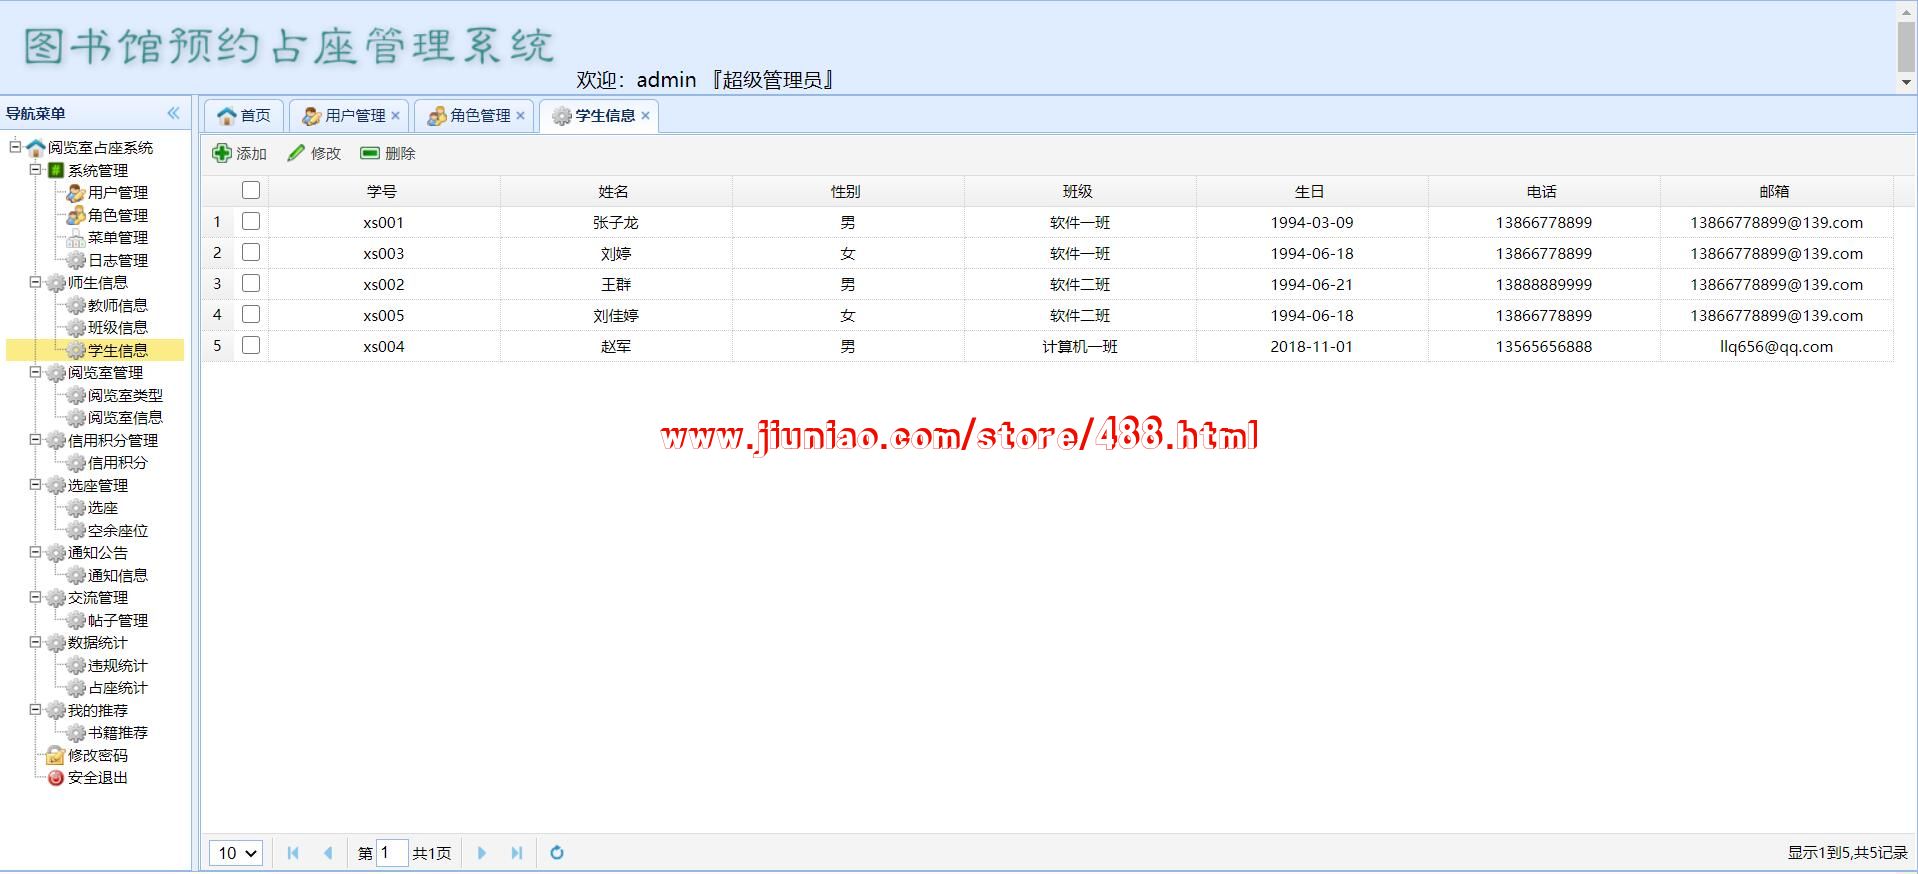Click the pencil edit icon
Screen dimensions: 1918x874
pos(296,153)
